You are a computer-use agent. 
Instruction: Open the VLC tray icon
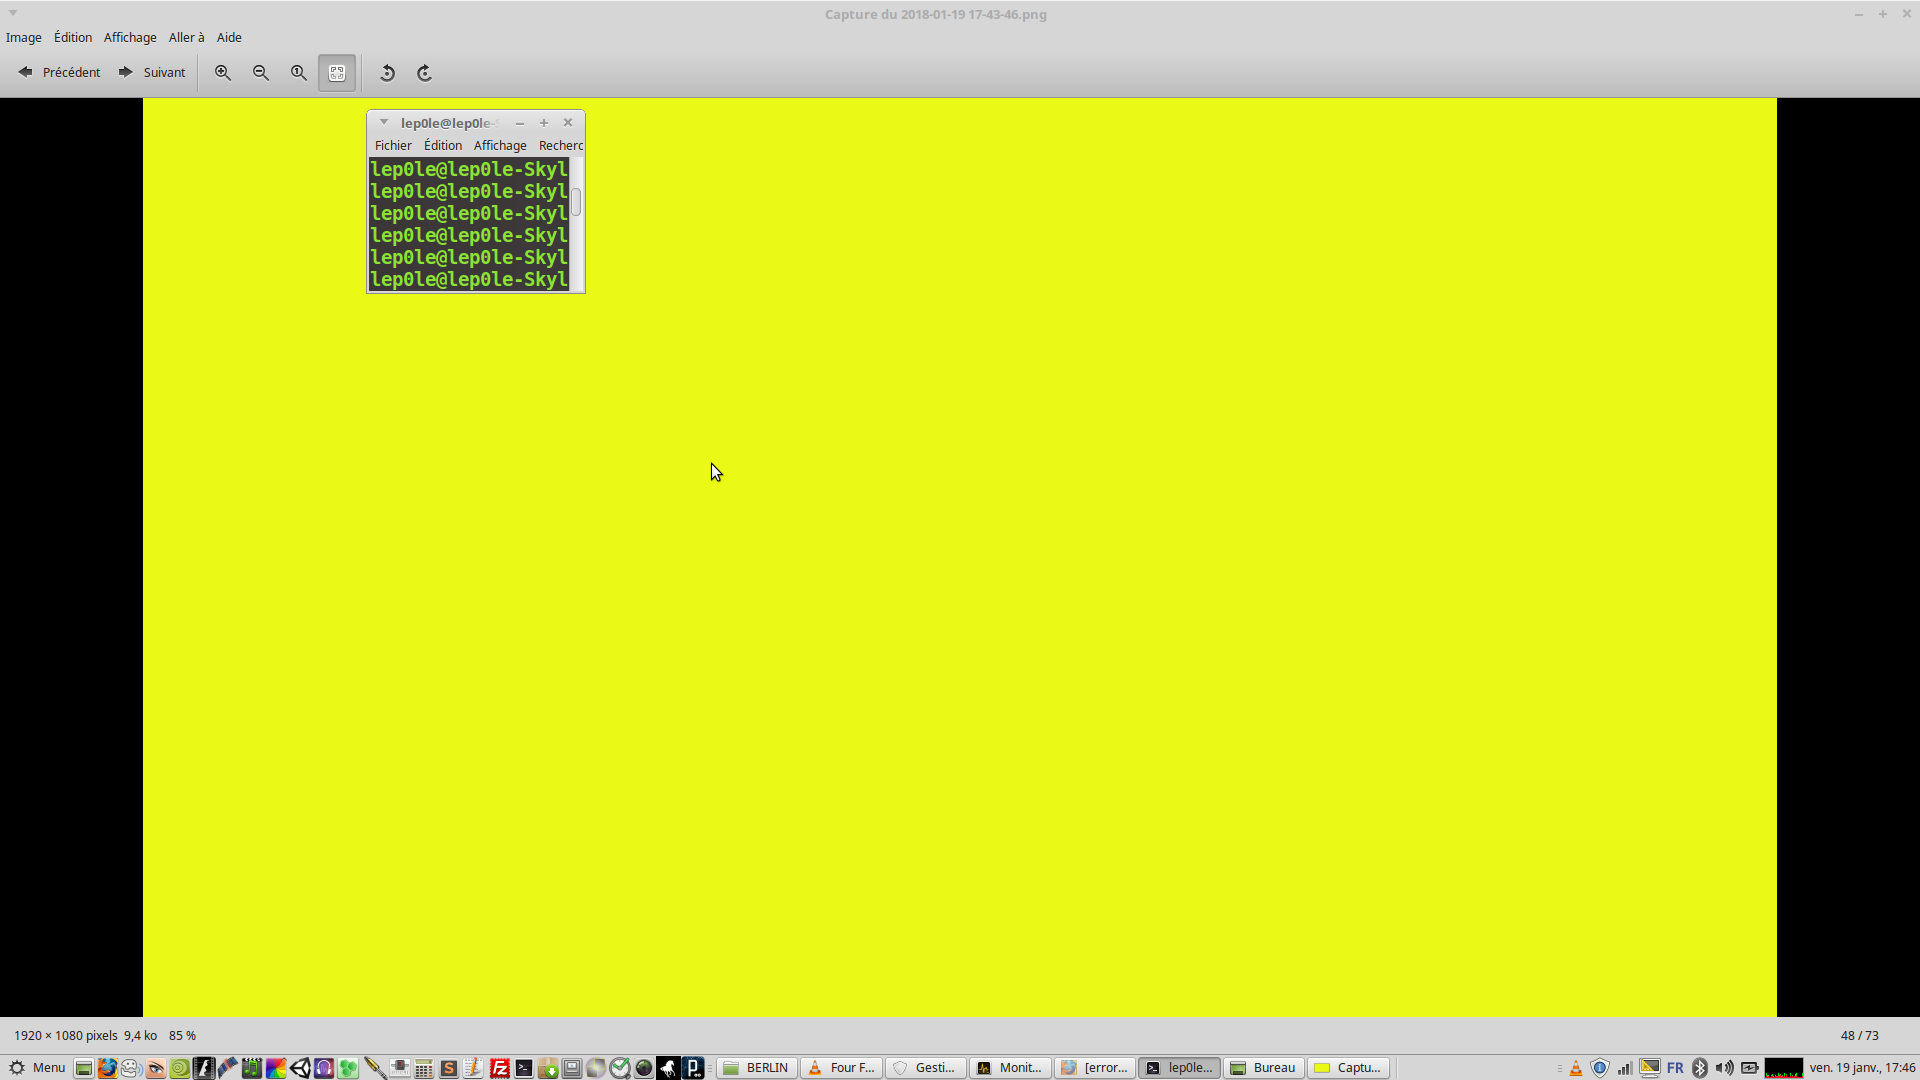pyautogui.click(x=1576, y=1067)
